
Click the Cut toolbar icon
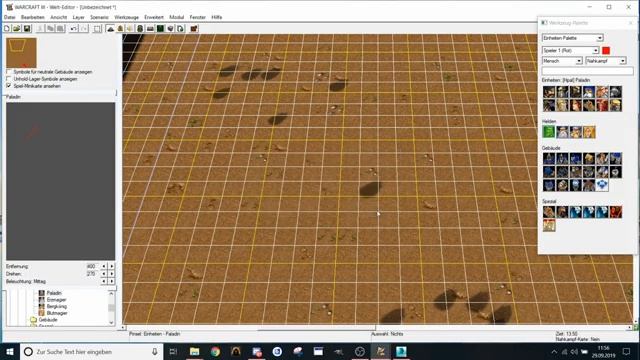click(x=40, y=29)
